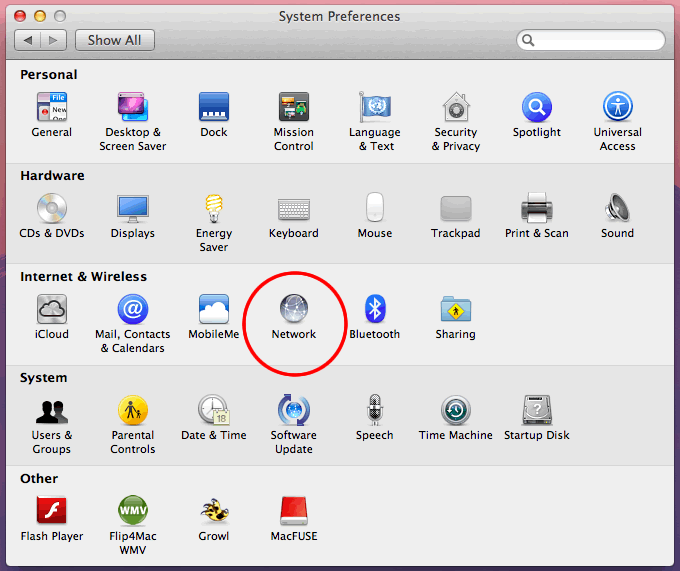680x571 pixels.
Task: Go forward with the right arrow button
Action: click(x=53, y=40)
